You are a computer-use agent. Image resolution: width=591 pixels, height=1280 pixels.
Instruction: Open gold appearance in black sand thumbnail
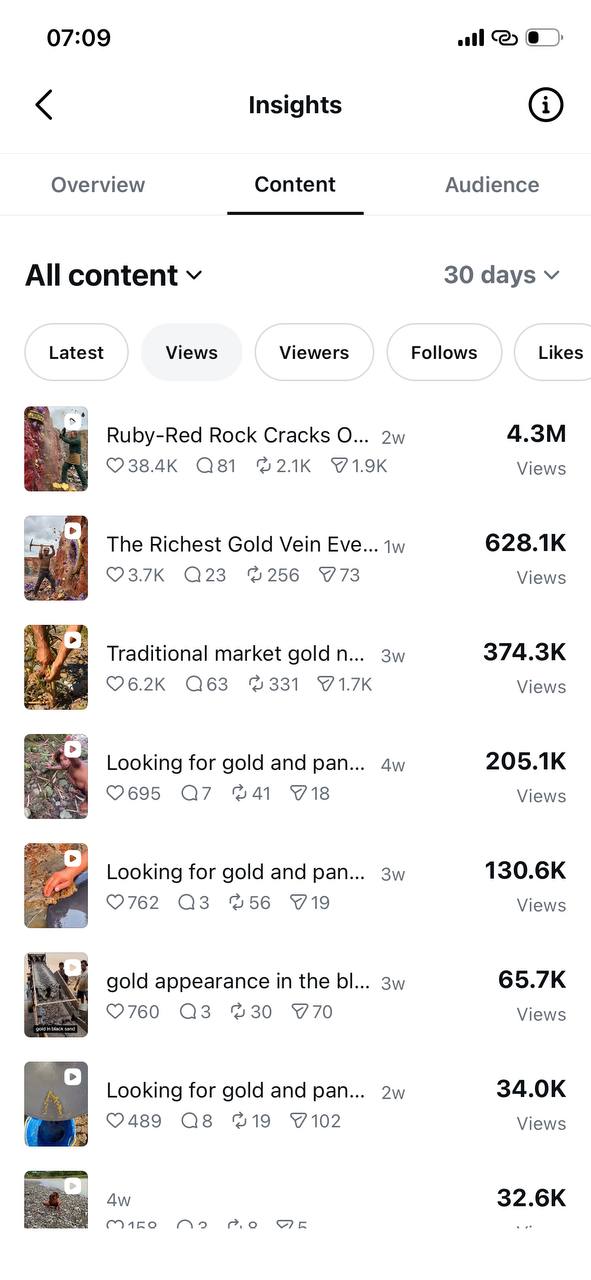click(56, 995)
